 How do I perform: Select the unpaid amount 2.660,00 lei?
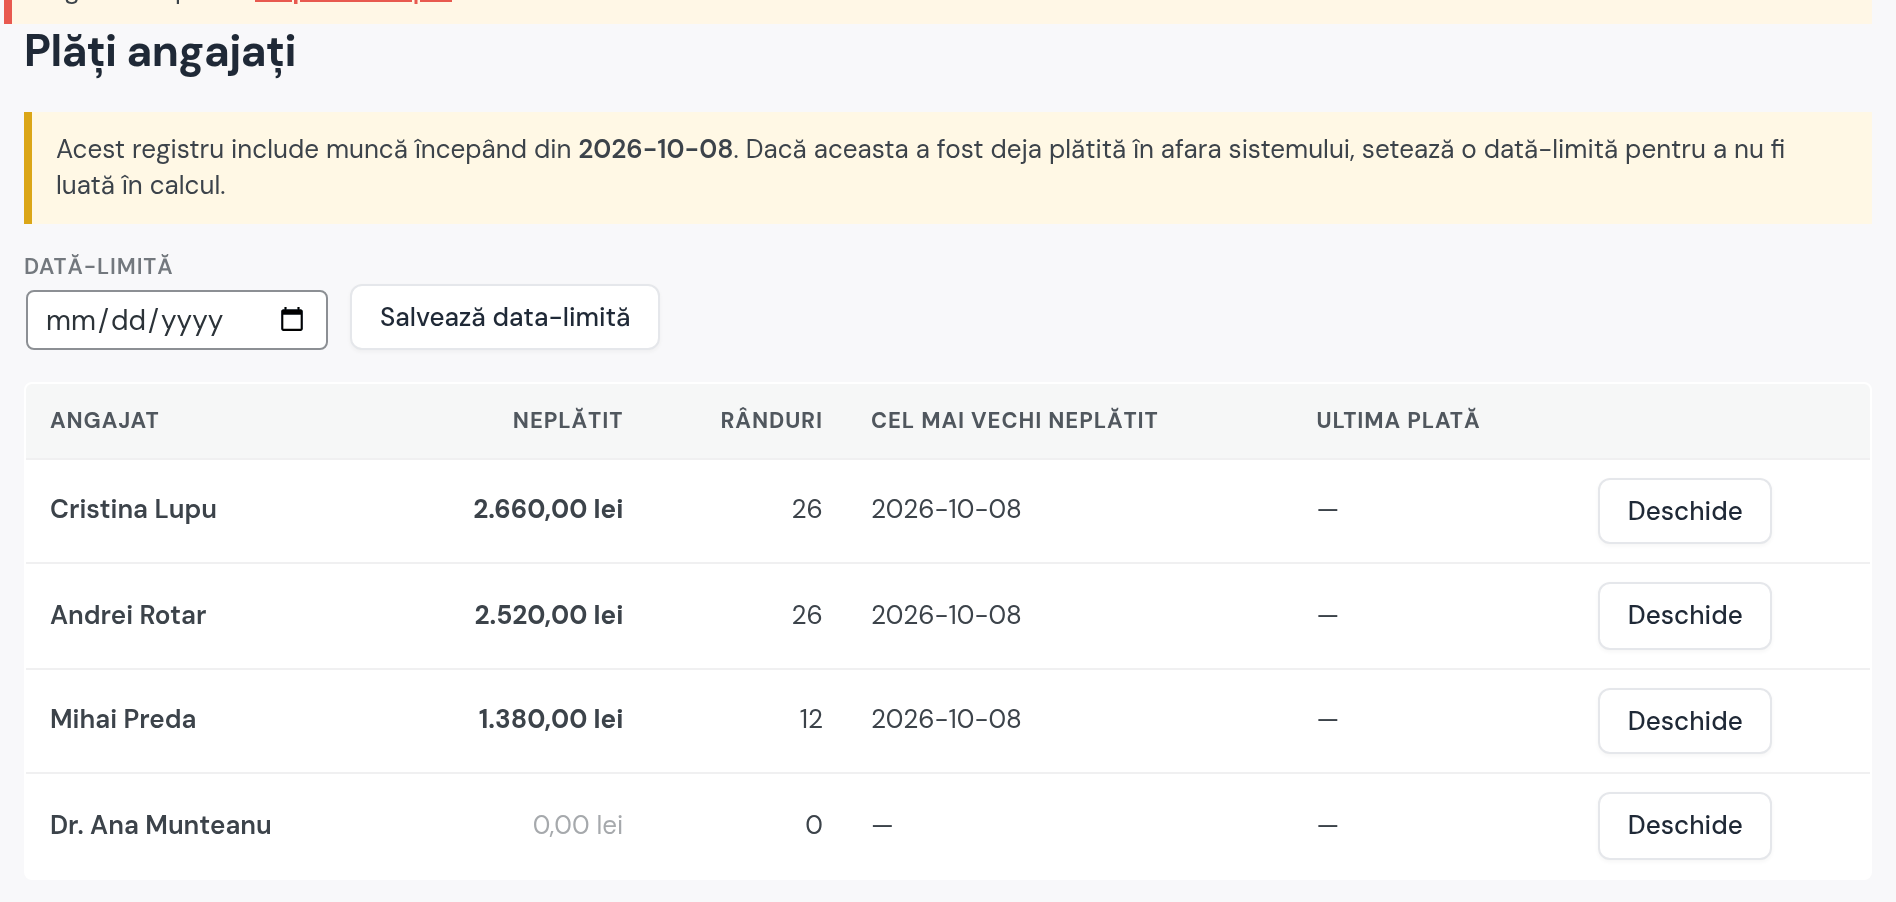click(x=548, y=509)
